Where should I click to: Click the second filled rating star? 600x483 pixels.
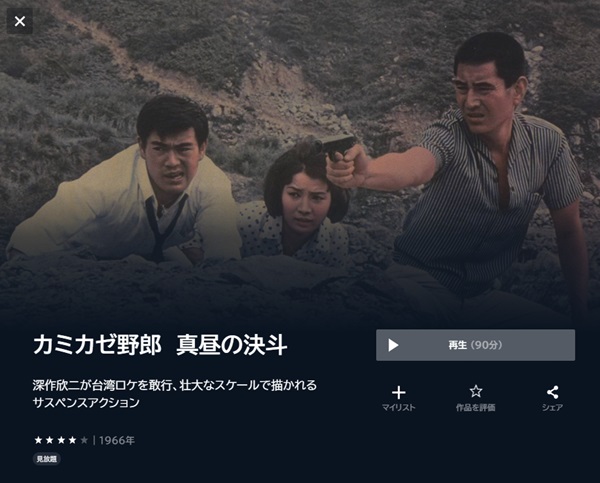(x=50, y=440)
